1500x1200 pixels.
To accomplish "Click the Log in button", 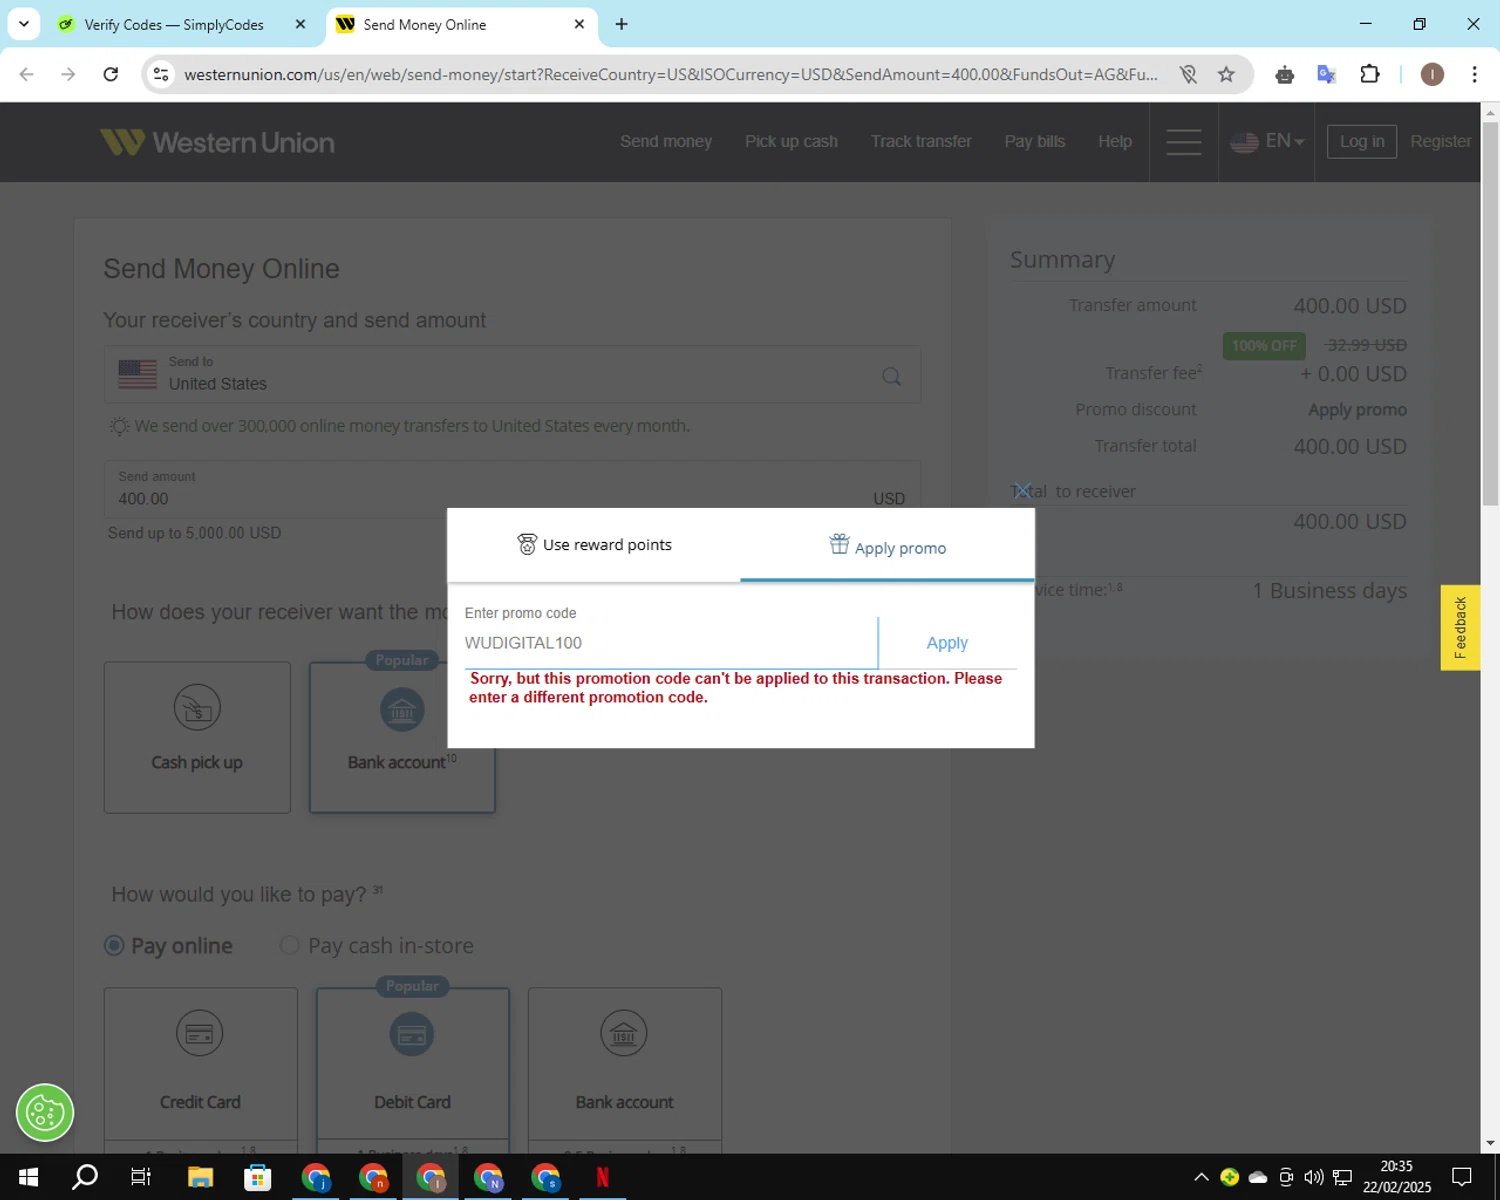I will click(1362, 142).
